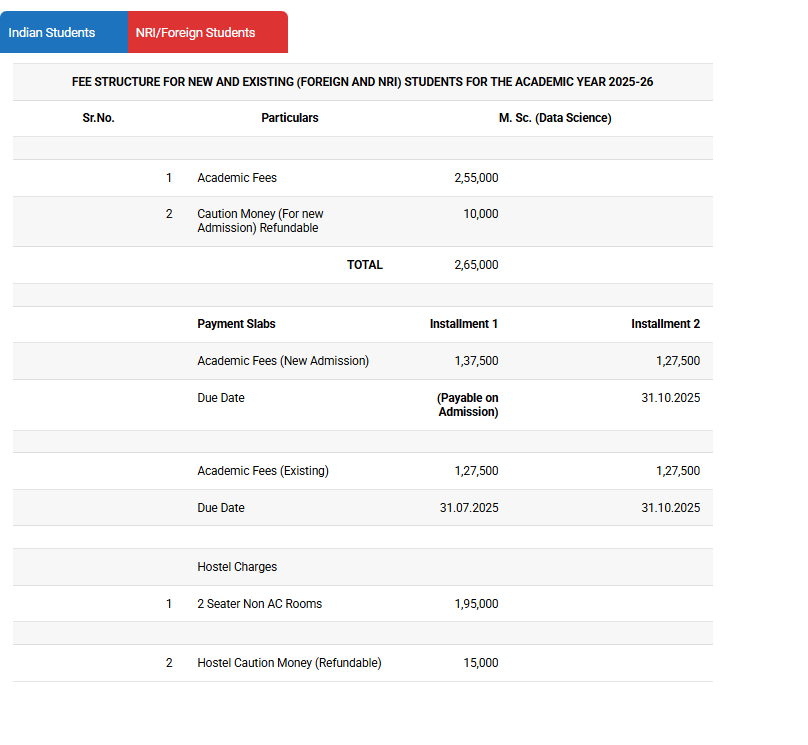This screenshot has width=808, height=745.
Task: Click the 31.07.2025 due date
Action: [x=469, y=508]
